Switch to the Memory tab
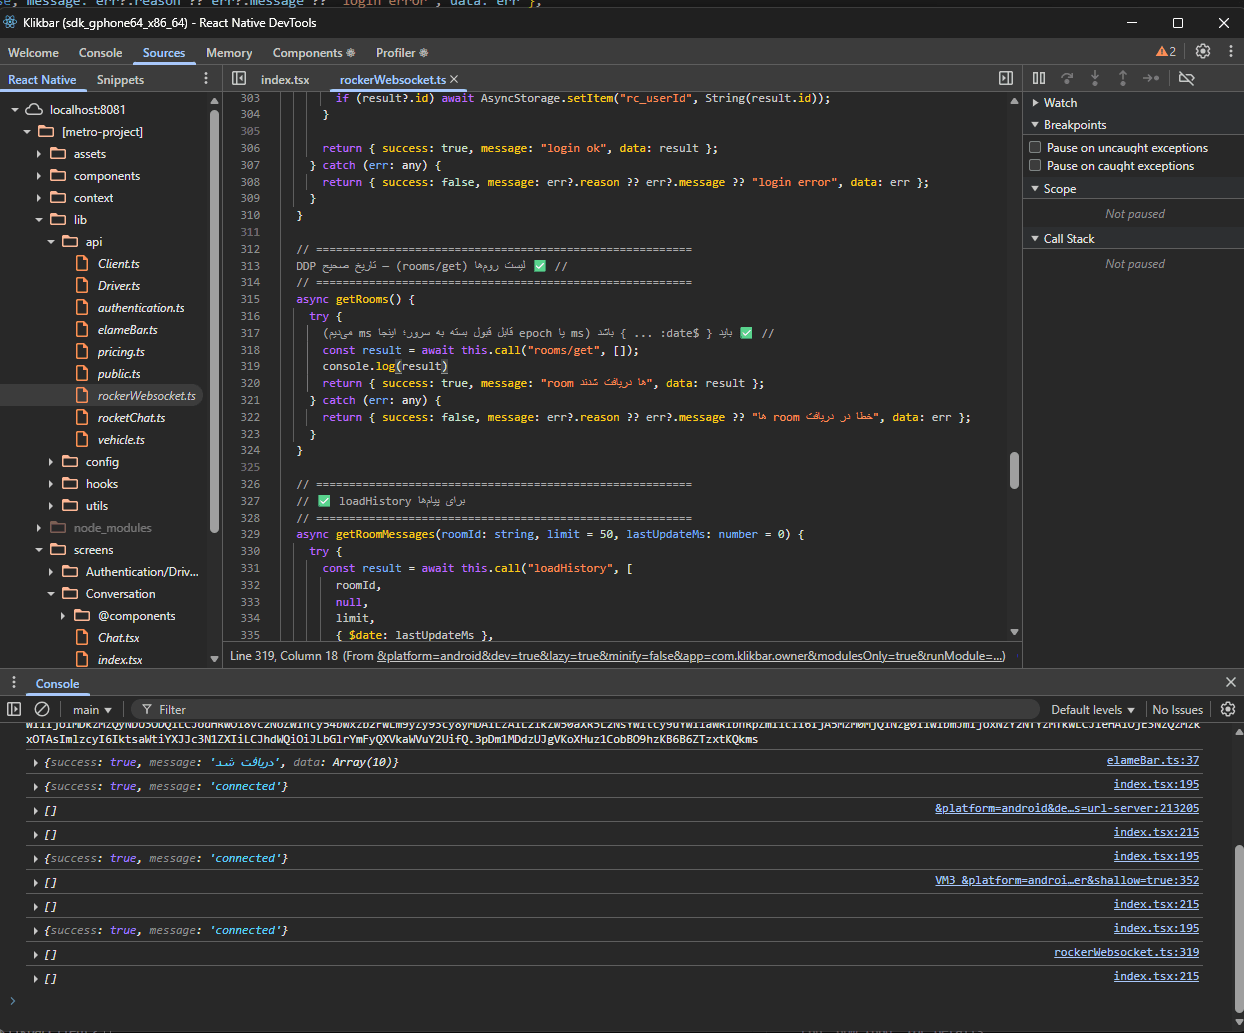This screenshot has height=1033, width=1244. (229, 52)
